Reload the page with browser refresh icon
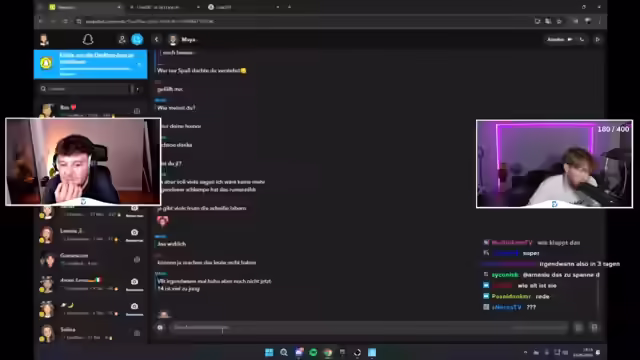Screen dimensions: 640x360 (65, 21)
